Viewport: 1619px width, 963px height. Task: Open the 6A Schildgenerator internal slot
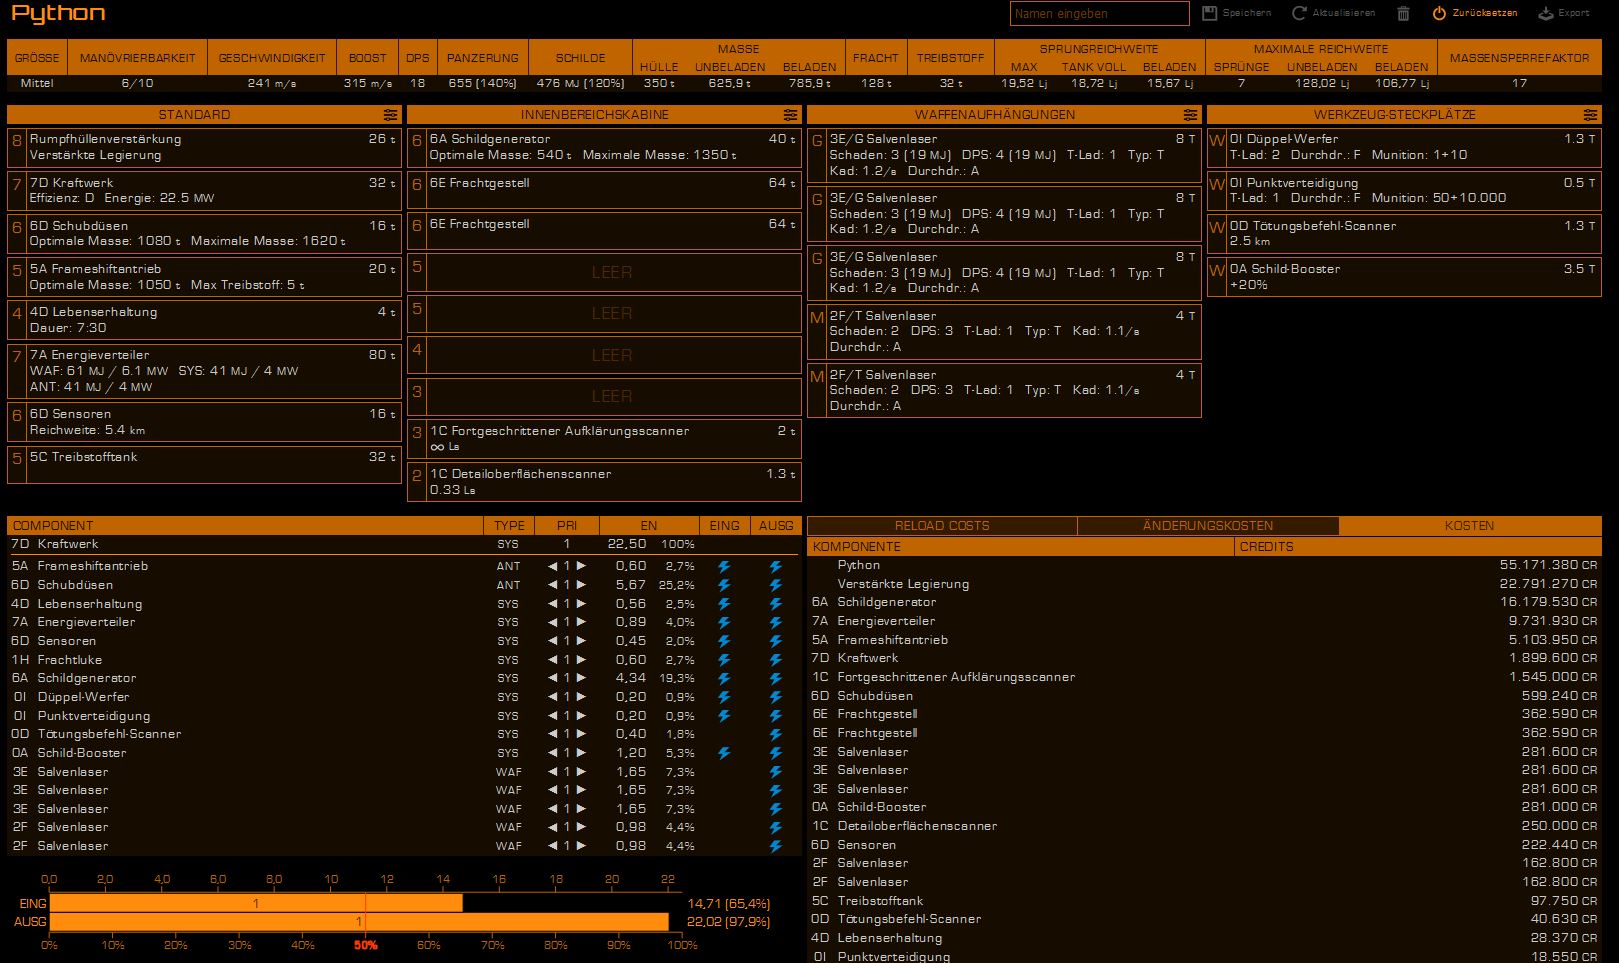pyautogui.click(x=604, y=147)
